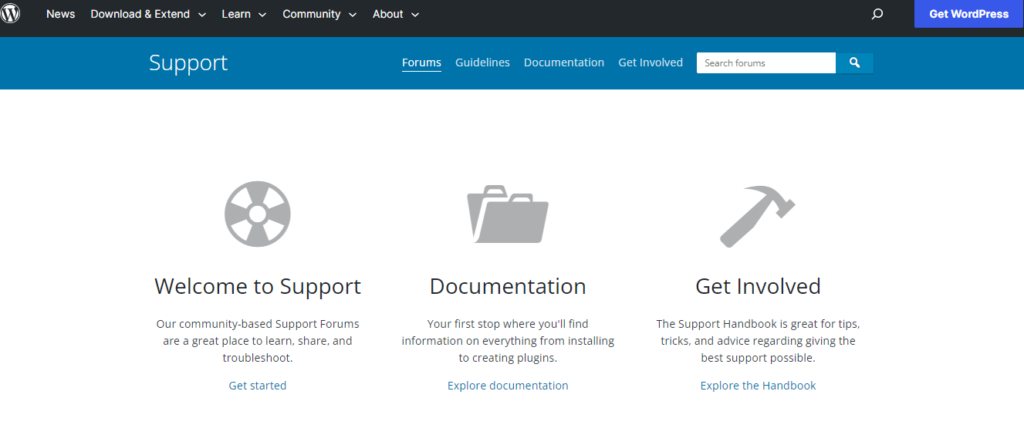
Task: Focus the Search forums input field
Action: coord(765,63)
